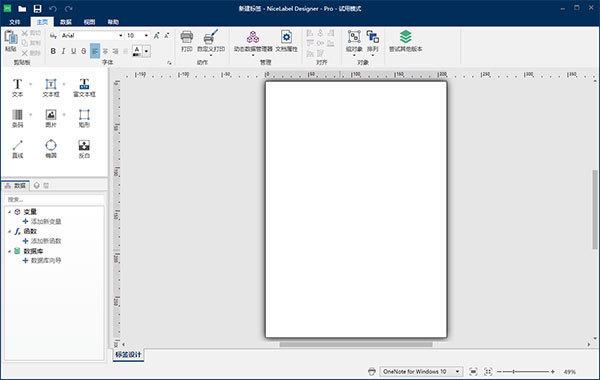Open document properties (文档属性)
The image size is (600, 380).
pos(286,41)
